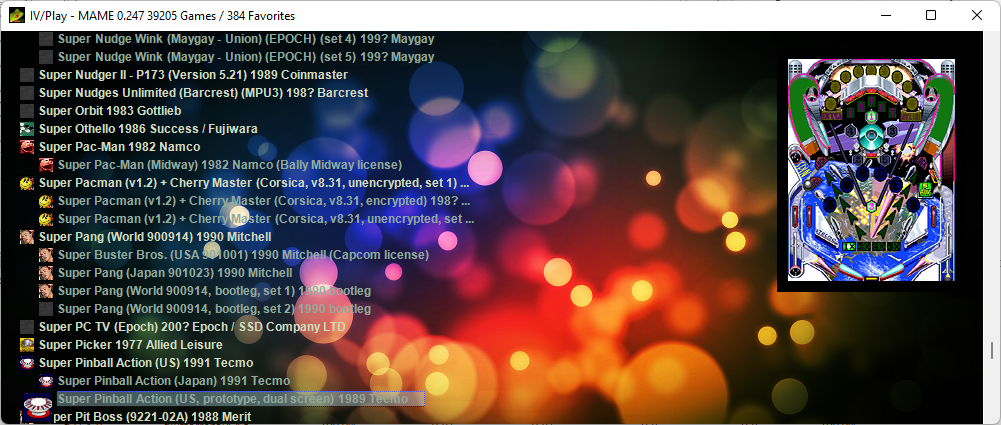Image resolution: width=1001 pixels, height=425 pixels.
Task: Close the IV/Play window
Action: (976, 15)
